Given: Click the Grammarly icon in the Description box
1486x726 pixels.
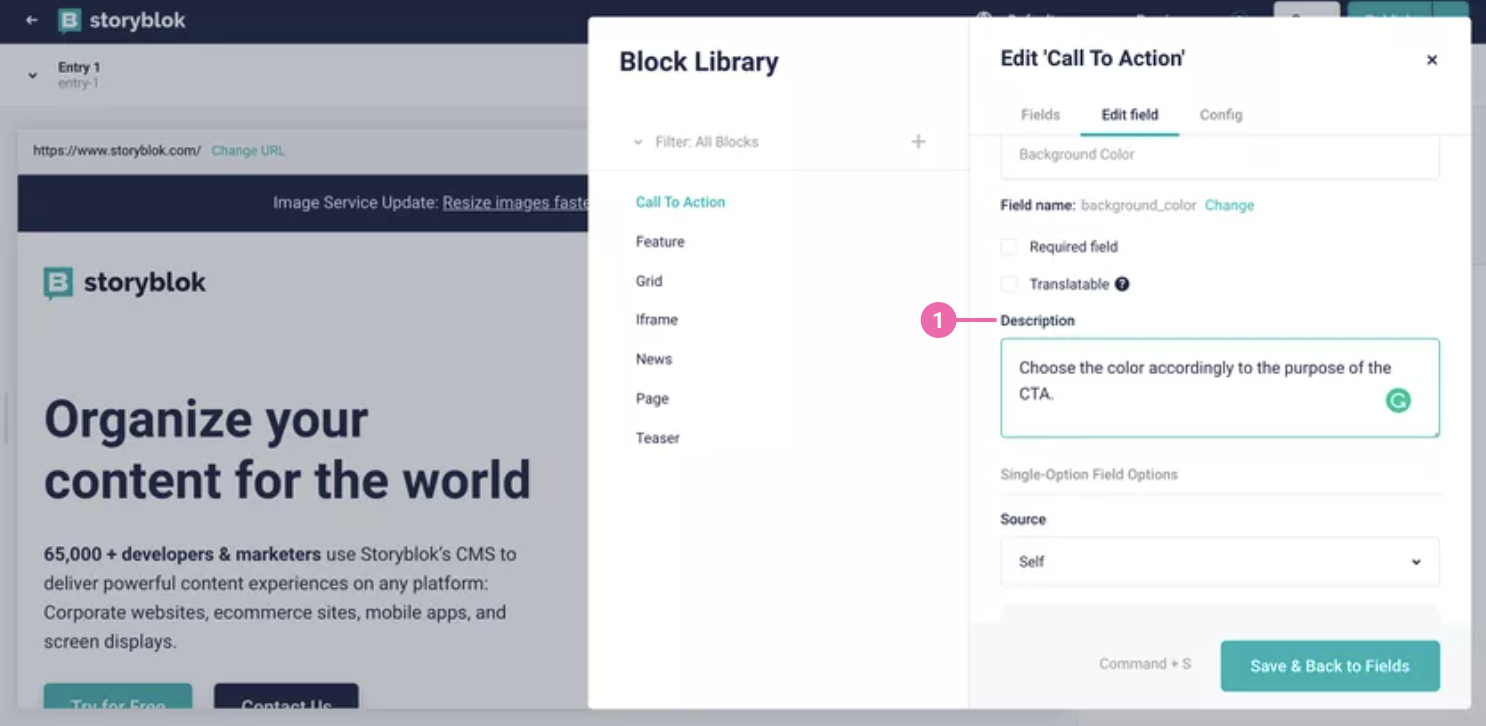Looking at the screenshot, I should tap(1397, 398).
